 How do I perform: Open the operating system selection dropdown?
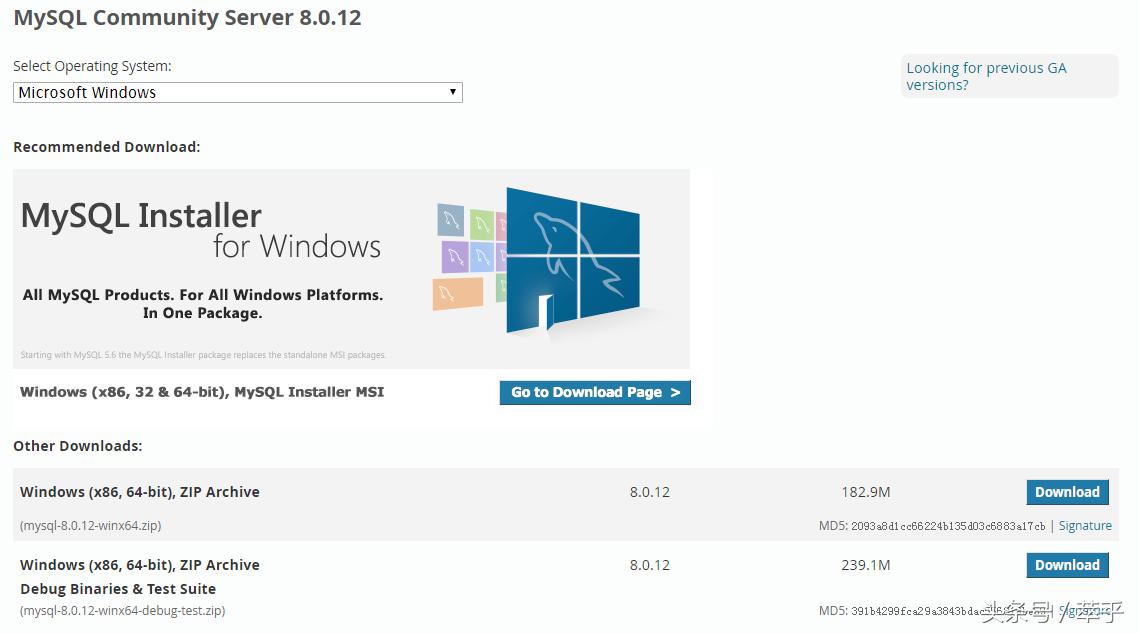[x=237, y=92]
